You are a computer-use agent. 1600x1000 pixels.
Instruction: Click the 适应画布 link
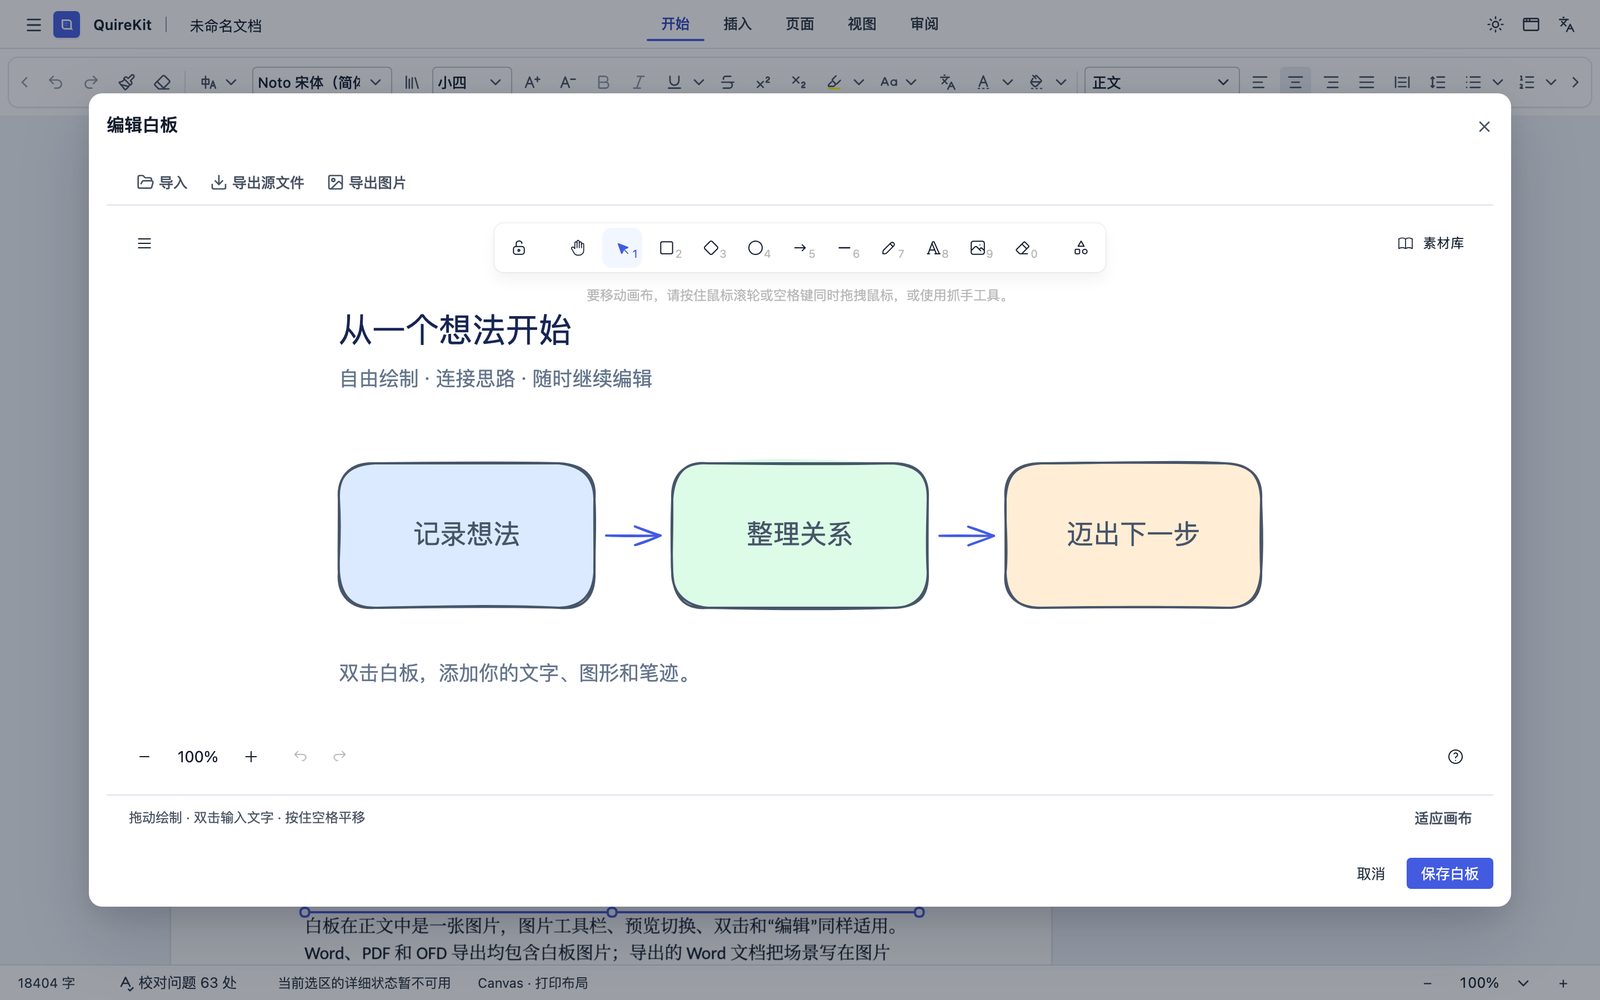pos(1442,818)
